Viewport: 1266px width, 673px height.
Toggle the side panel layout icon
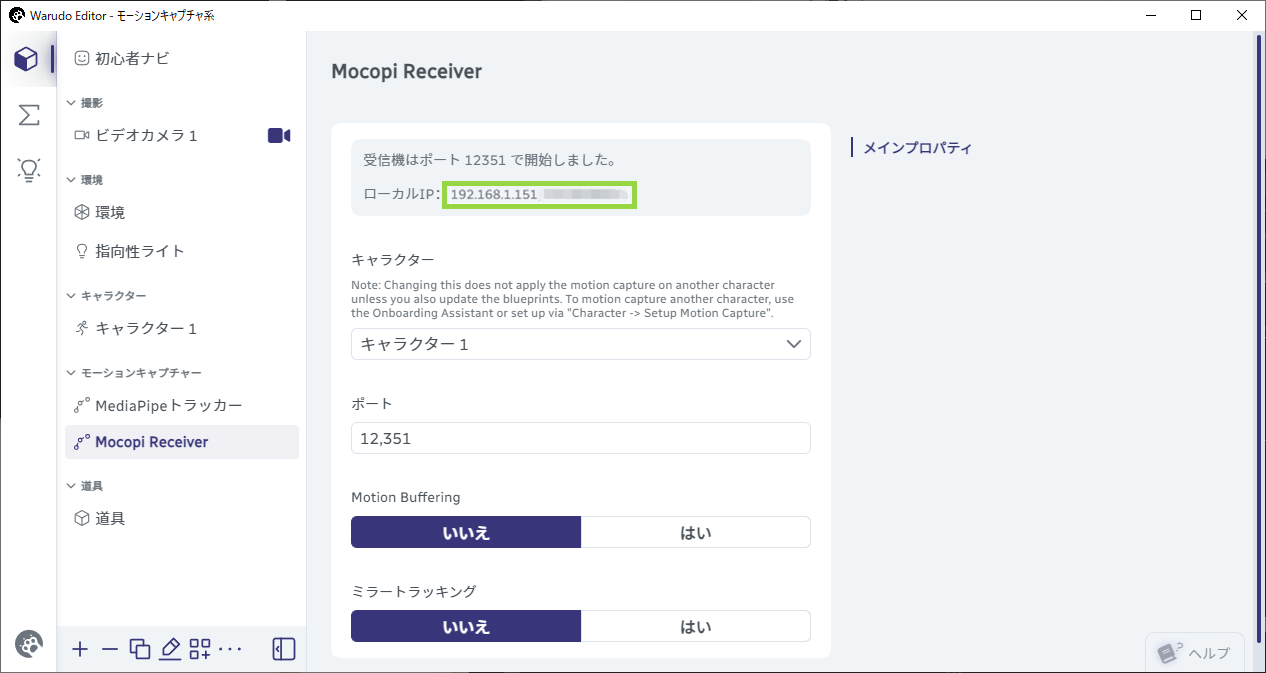click(x=284, y=649)
